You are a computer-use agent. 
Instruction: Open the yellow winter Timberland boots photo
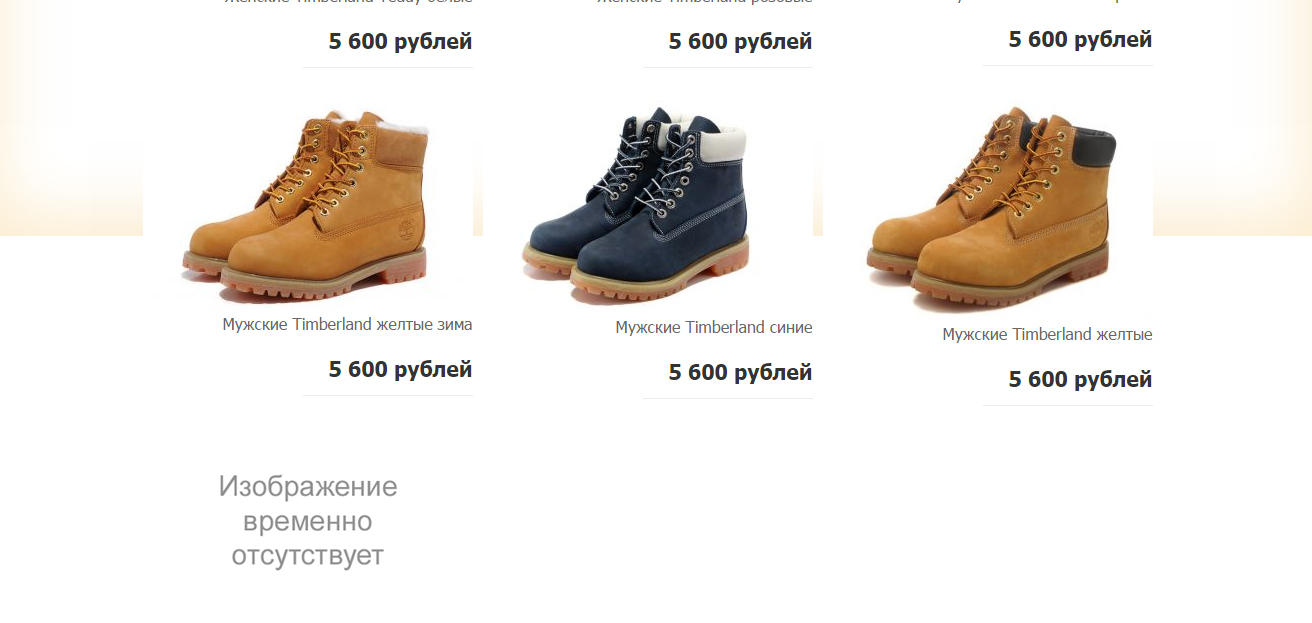[308, 205]
